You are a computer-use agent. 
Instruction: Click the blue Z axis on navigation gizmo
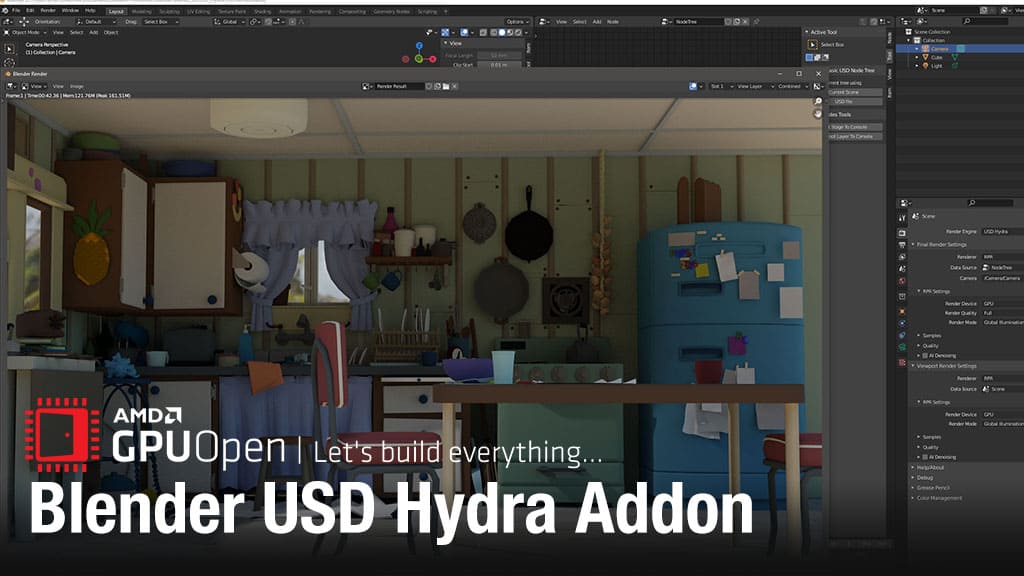[419, 46]
